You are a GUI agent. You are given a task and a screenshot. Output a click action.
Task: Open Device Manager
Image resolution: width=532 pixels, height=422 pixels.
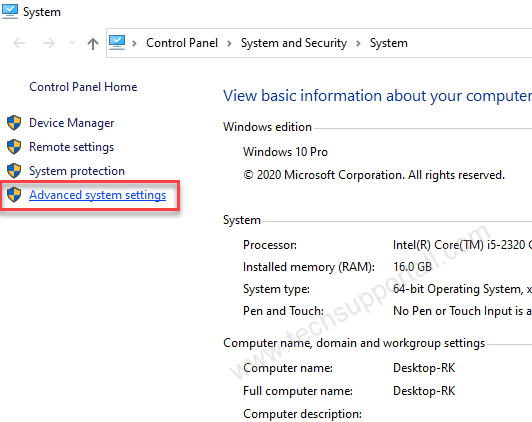tap(72, 123)
